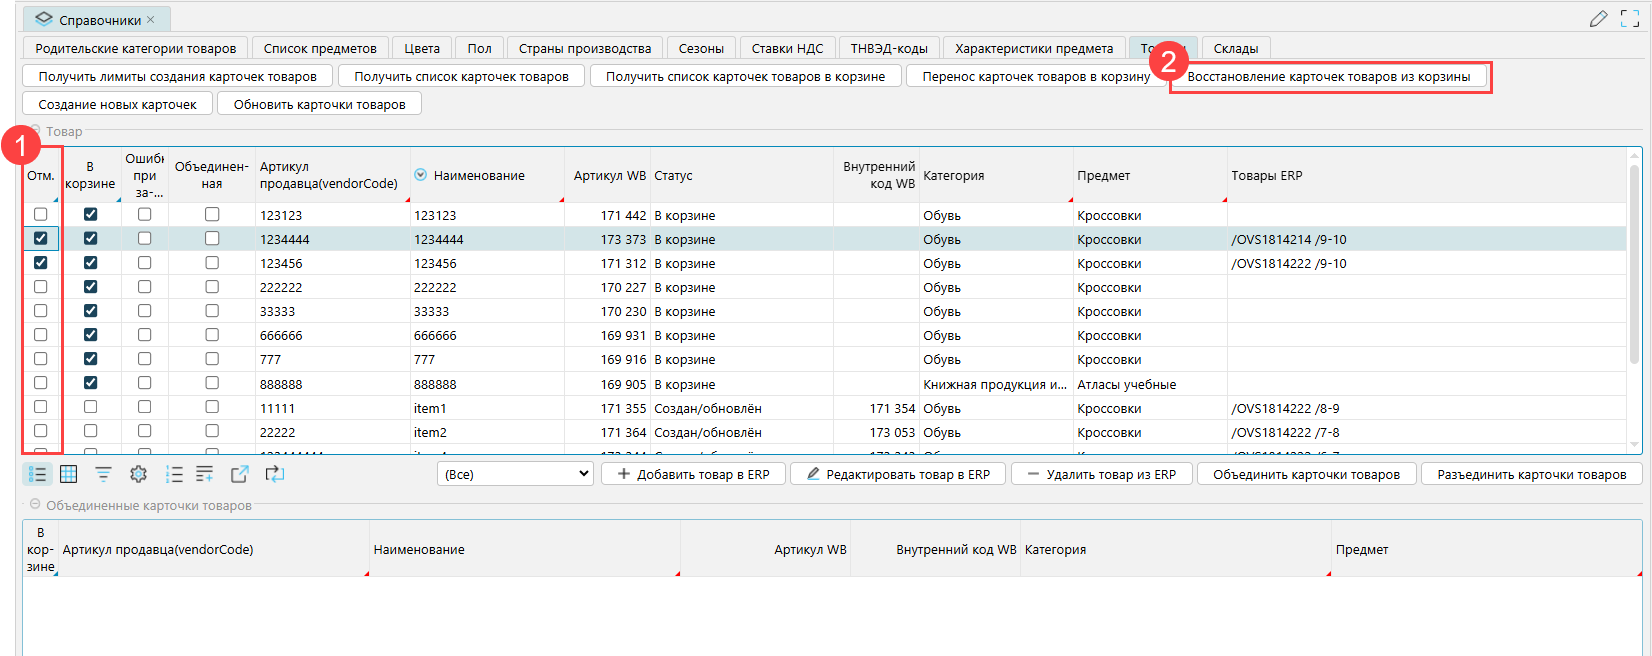Toggle fullscreen with the expand icon

[1630, 19]
